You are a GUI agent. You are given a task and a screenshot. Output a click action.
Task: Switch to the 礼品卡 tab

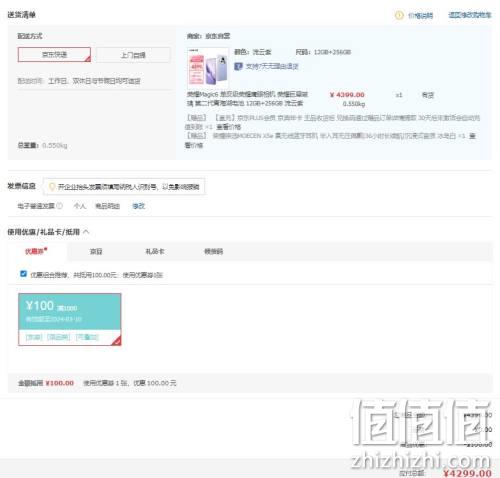pos(155,251)
